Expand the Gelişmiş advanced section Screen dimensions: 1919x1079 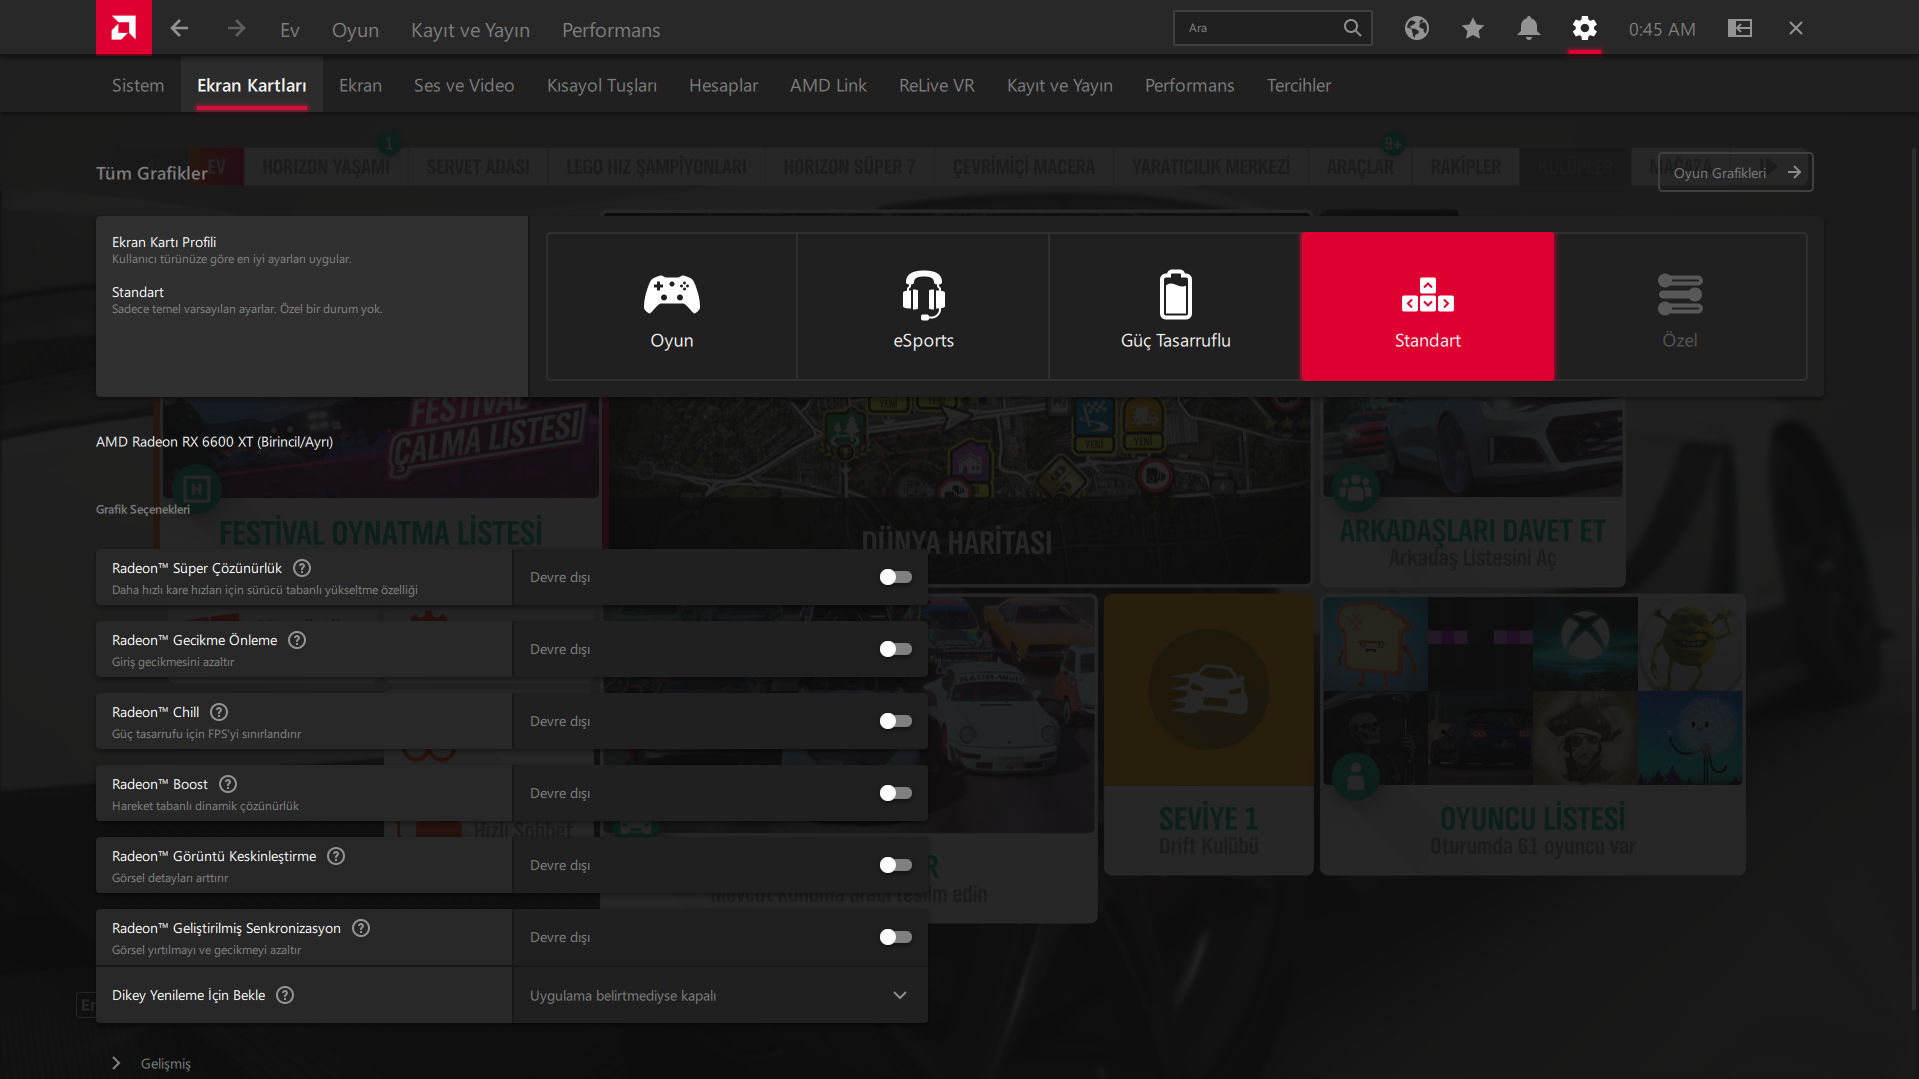pos(152,1063)
